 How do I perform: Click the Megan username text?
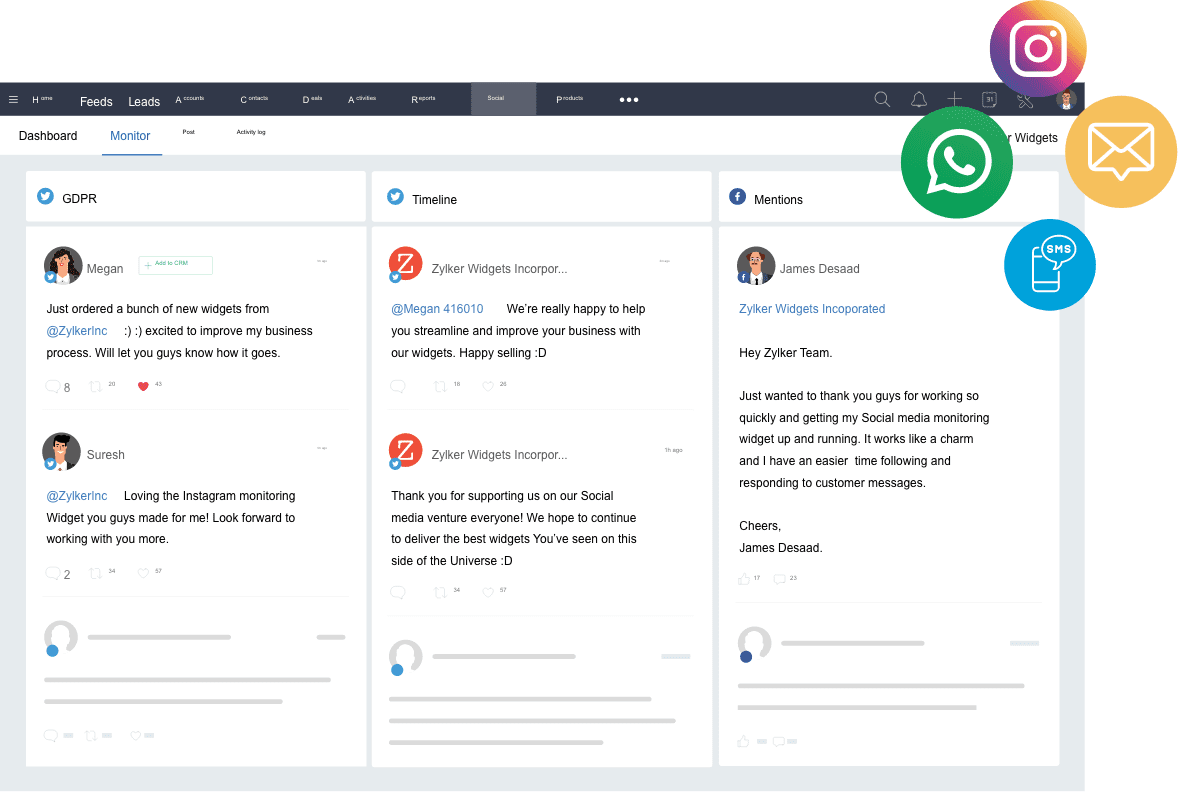coord(105,269)
